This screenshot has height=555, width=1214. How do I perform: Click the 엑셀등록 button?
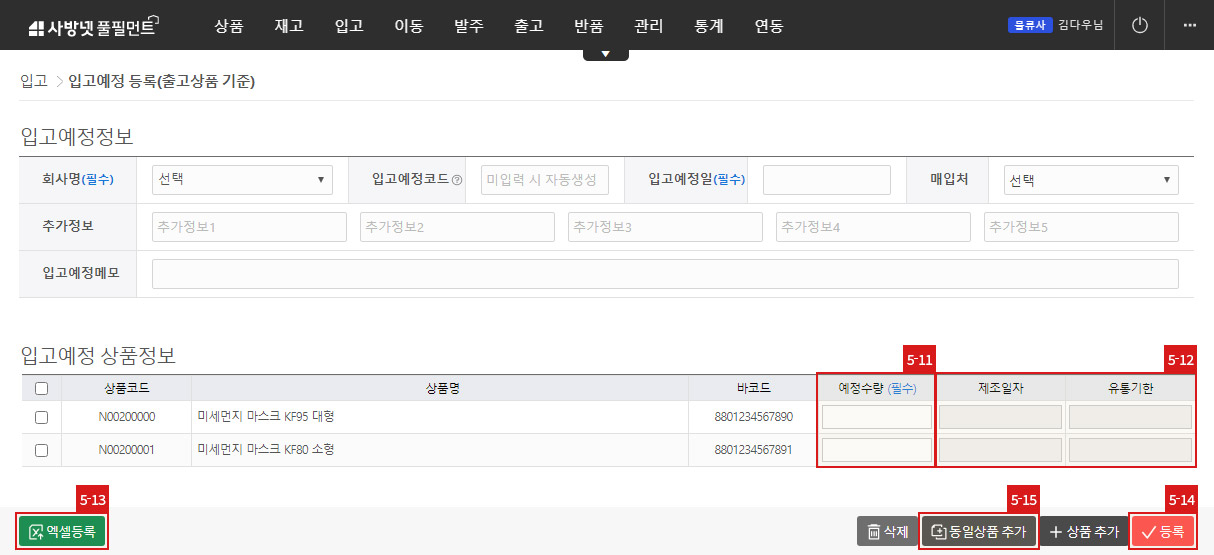pos(62,532)
